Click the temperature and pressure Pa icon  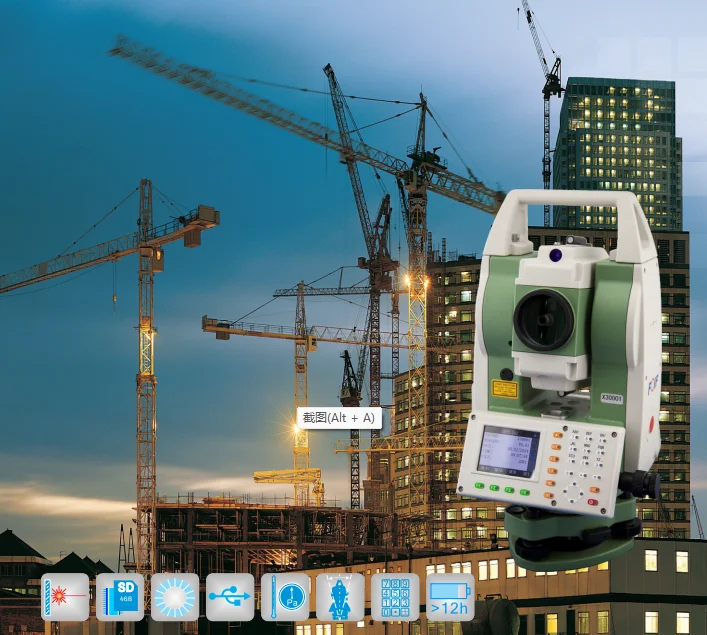click(285, 597)
